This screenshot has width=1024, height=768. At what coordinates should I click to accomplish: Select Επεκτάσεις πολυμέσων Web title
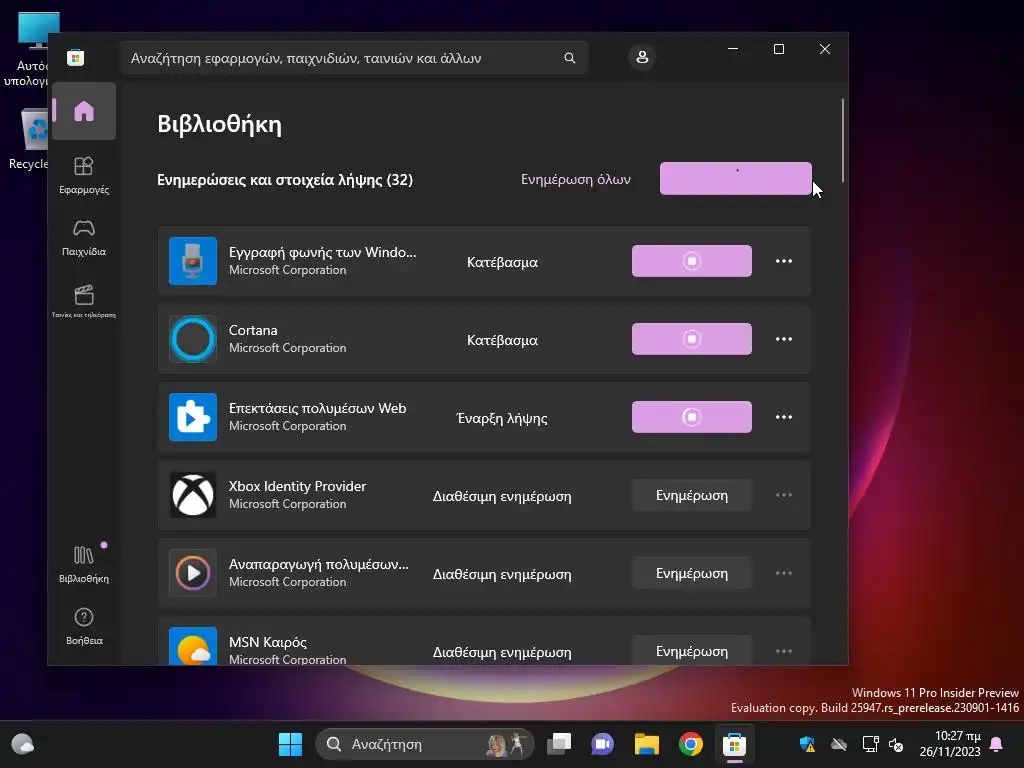click(x=317, y=408)
